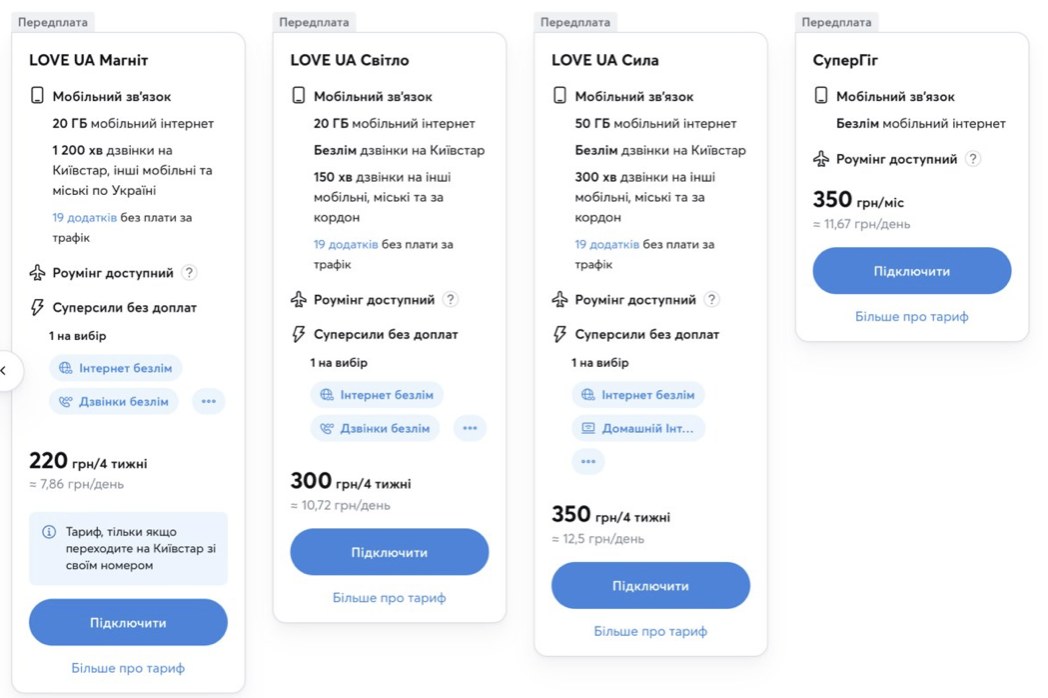Image resolution: width=1048 pixels, height=698 pixels.
Task: Expand more superpowers in LOVE UA Магніт
Action: pos(209,401)
